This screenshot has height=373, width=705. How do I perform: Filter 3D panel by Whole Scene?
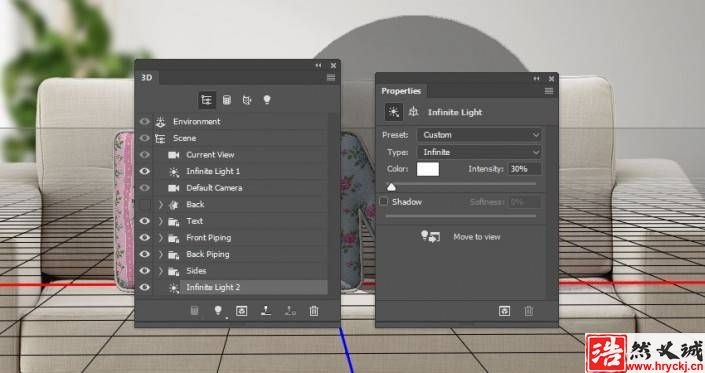tap(207, 100)
